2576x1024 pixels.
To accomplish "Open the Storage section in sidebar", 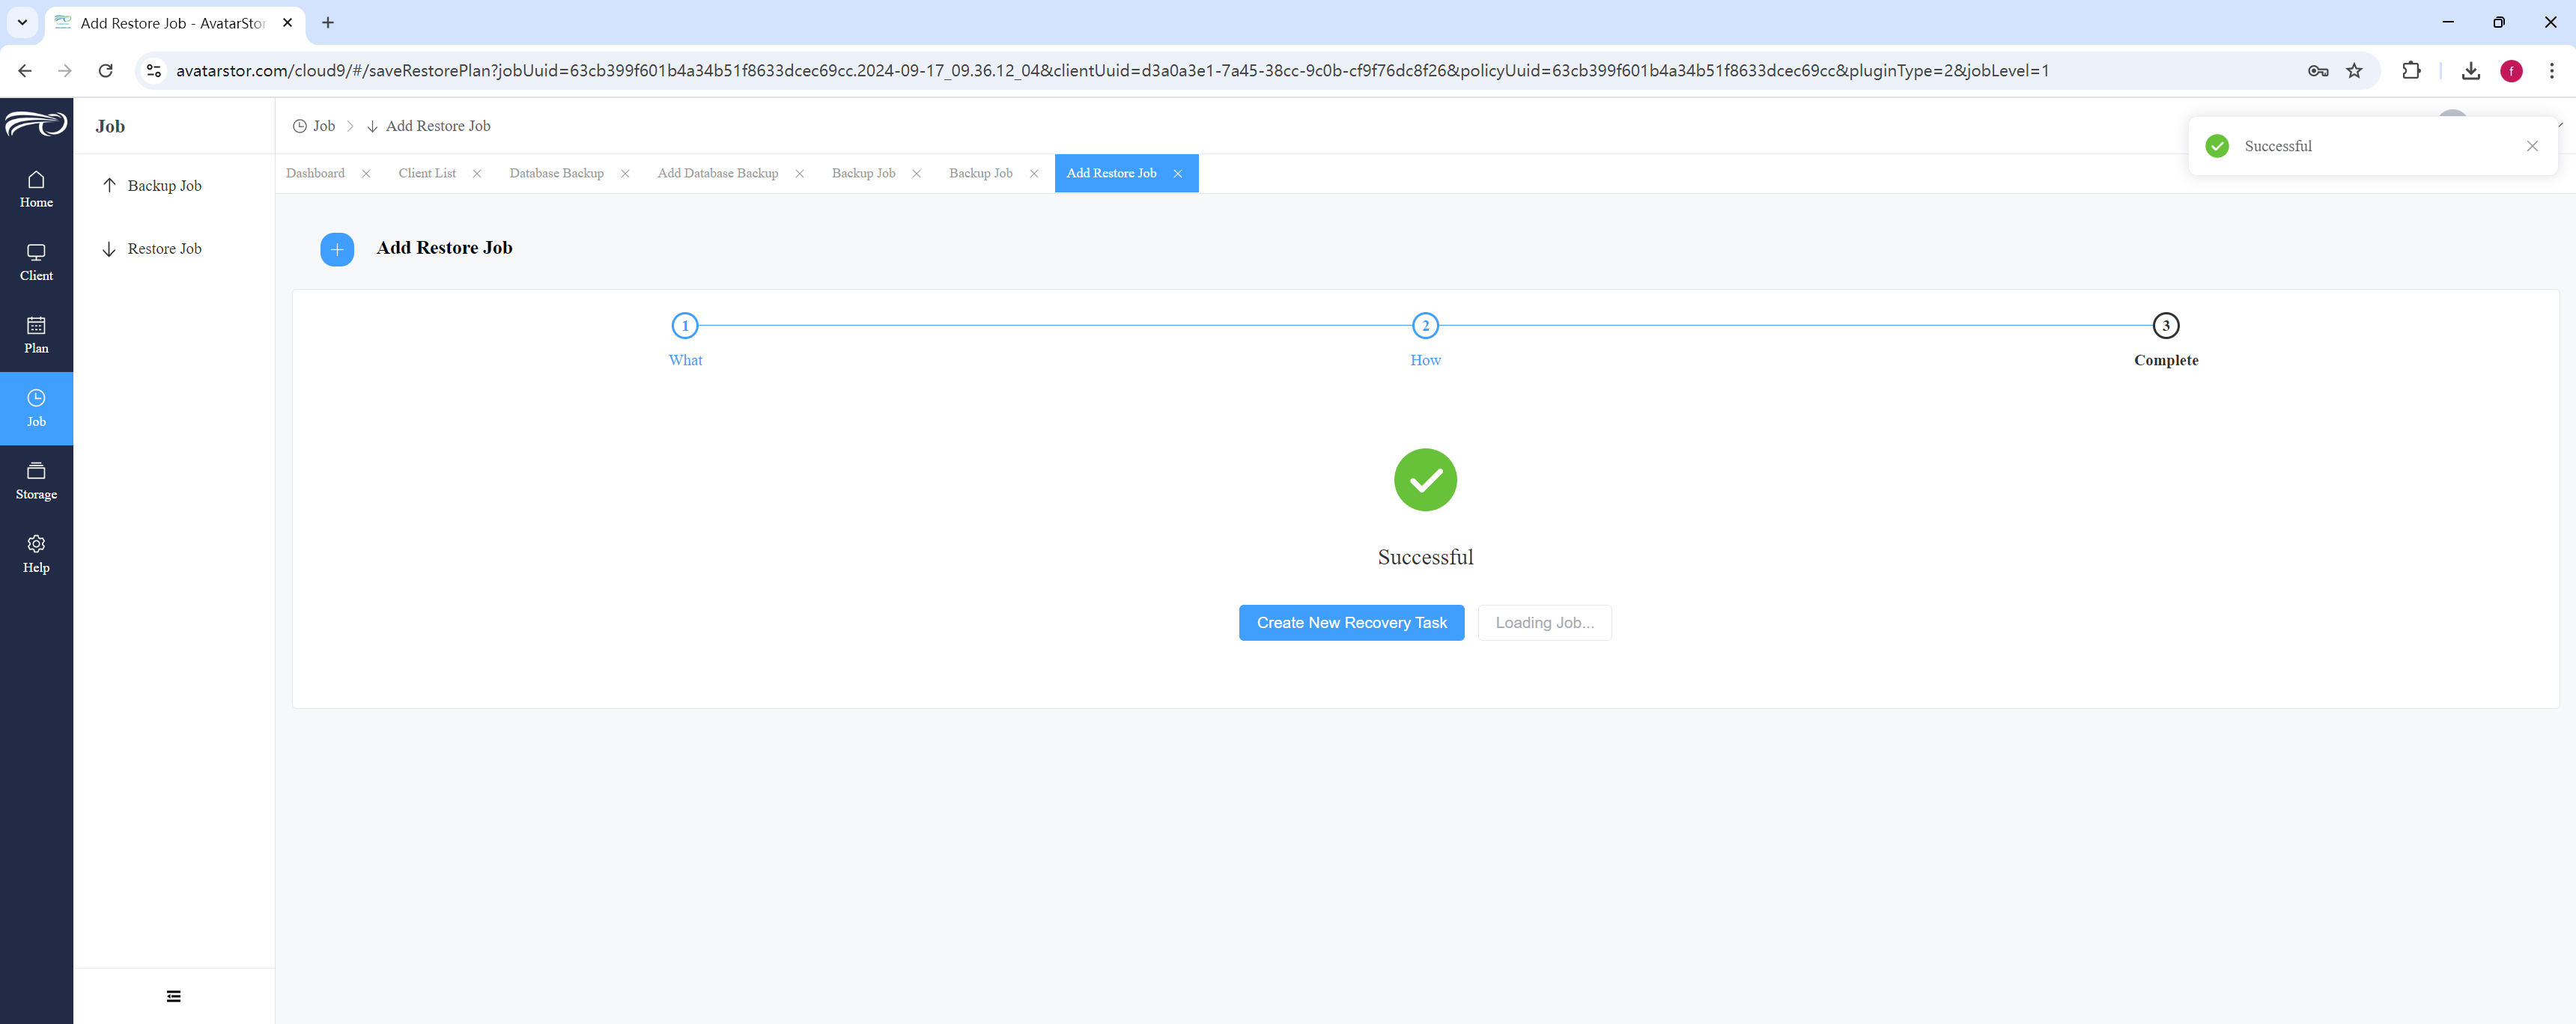I will 36,481.
